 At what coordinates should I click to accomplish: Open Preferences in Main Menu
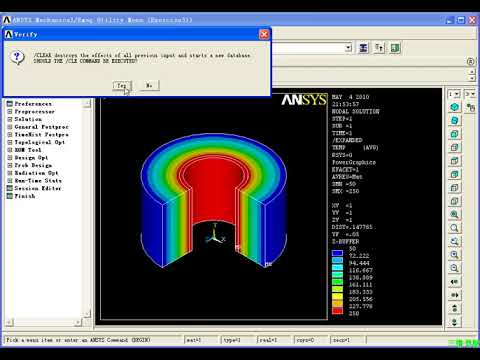coord(33,104)
